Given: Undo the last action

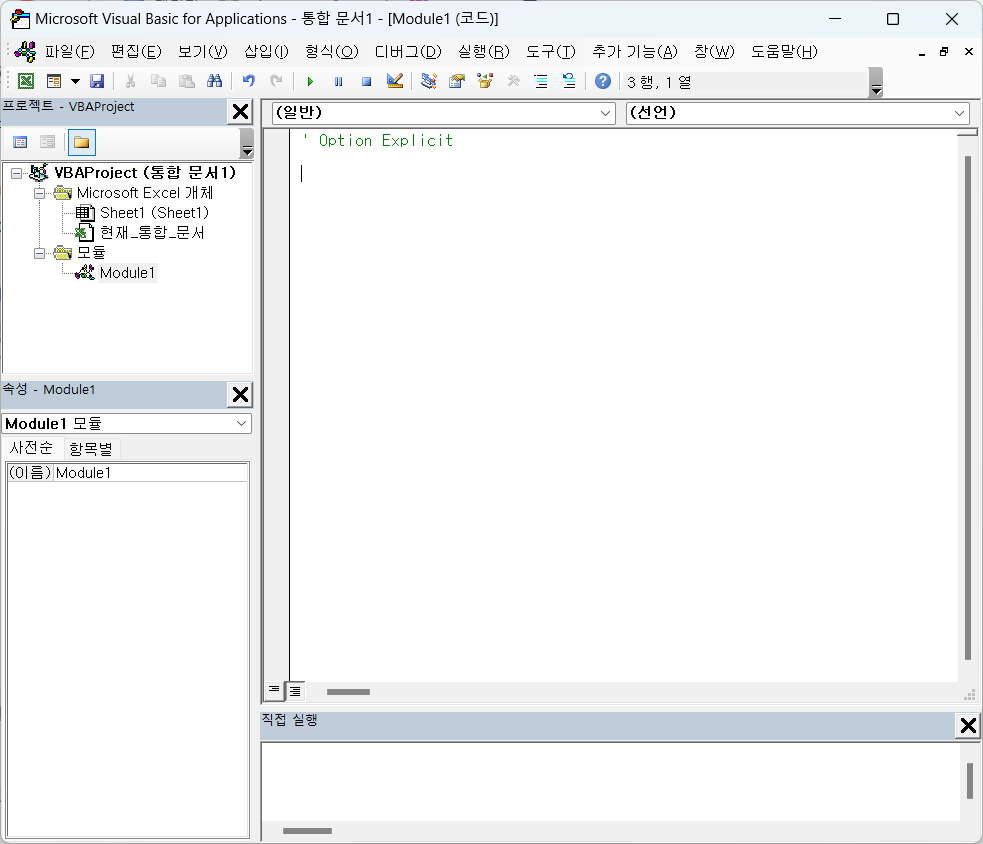Looking at the screenshot, I should click(249, 81).
